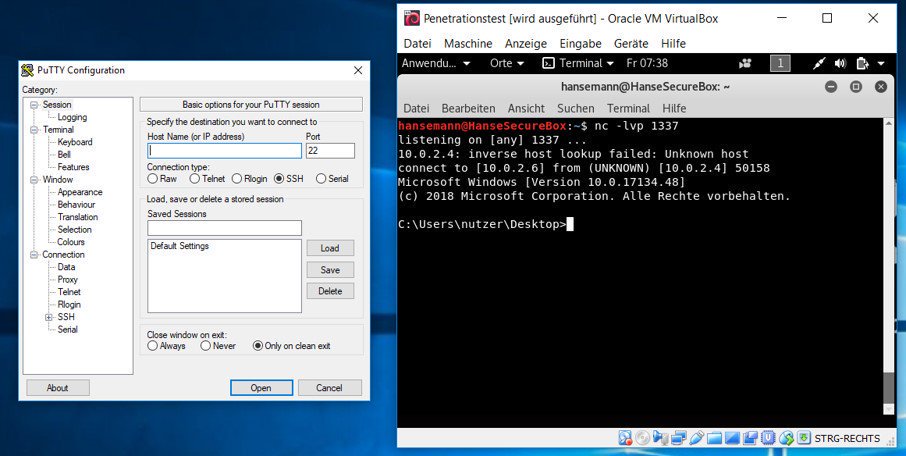Collapse the Session tree node
Screen dimensions: 906x456
point(34,105)
